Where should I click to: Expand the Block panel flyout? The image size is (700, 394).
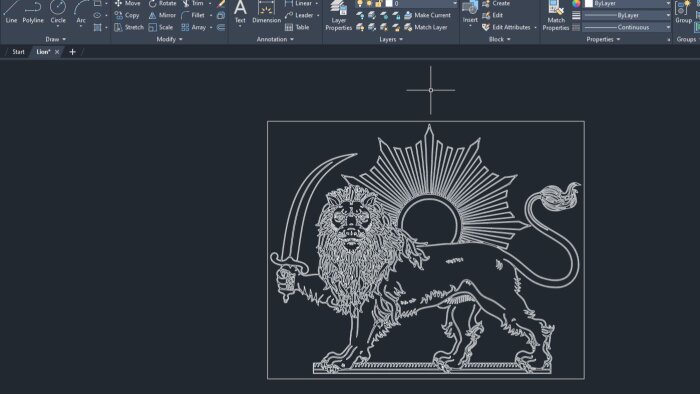tap(499, 39)
